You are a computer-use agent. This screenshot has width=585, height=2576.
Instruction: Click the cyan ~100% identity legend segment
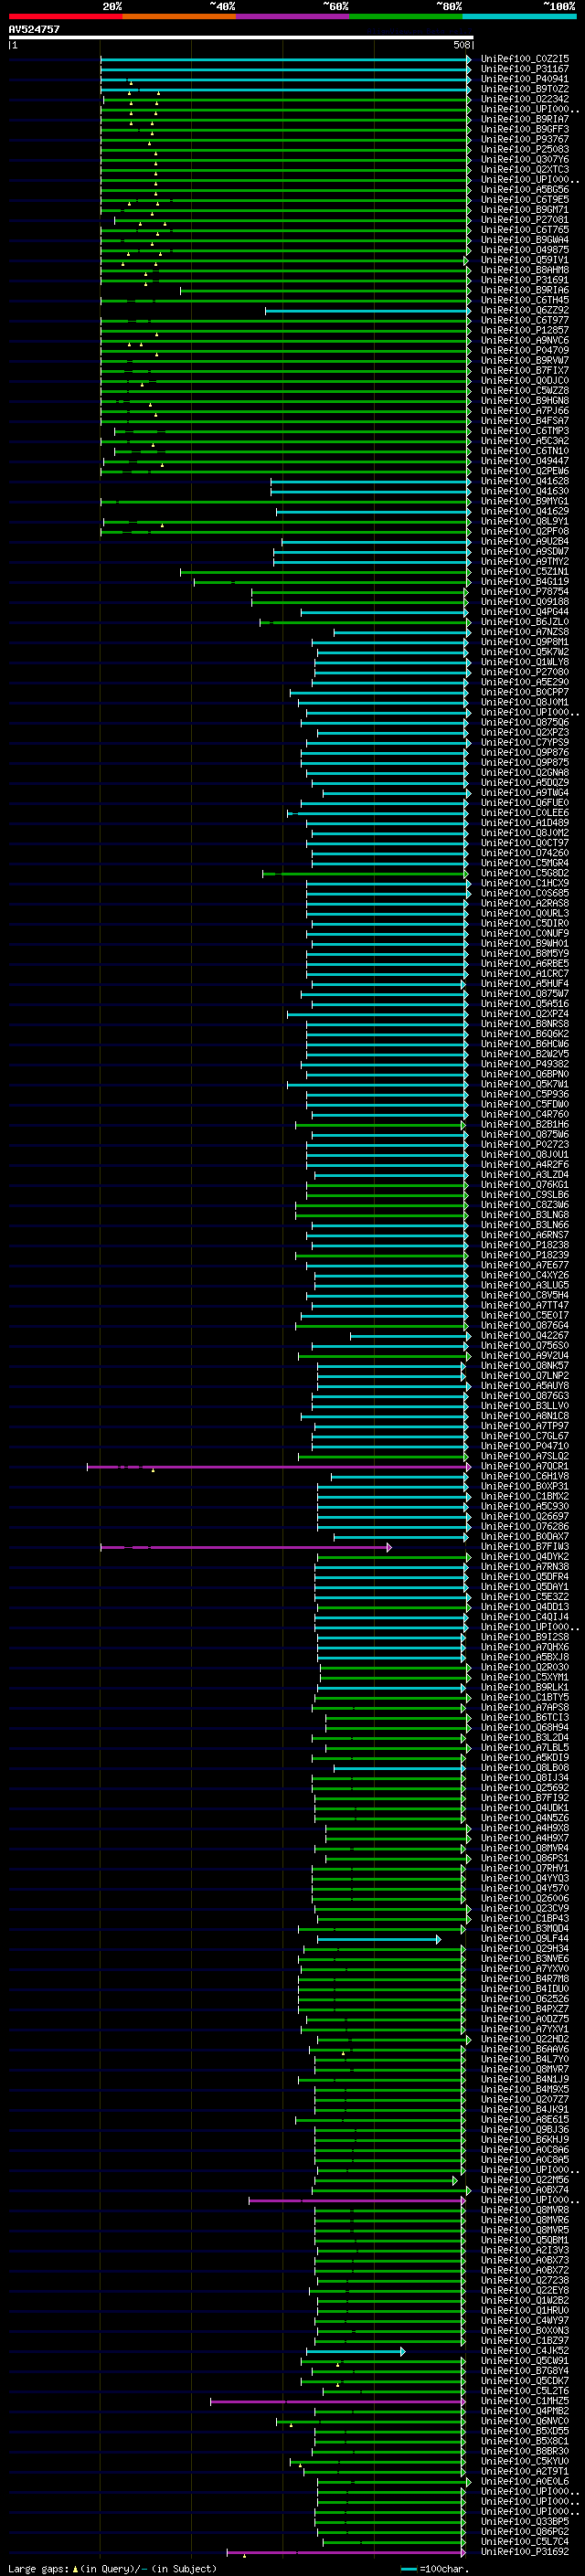tap(518, 16)
